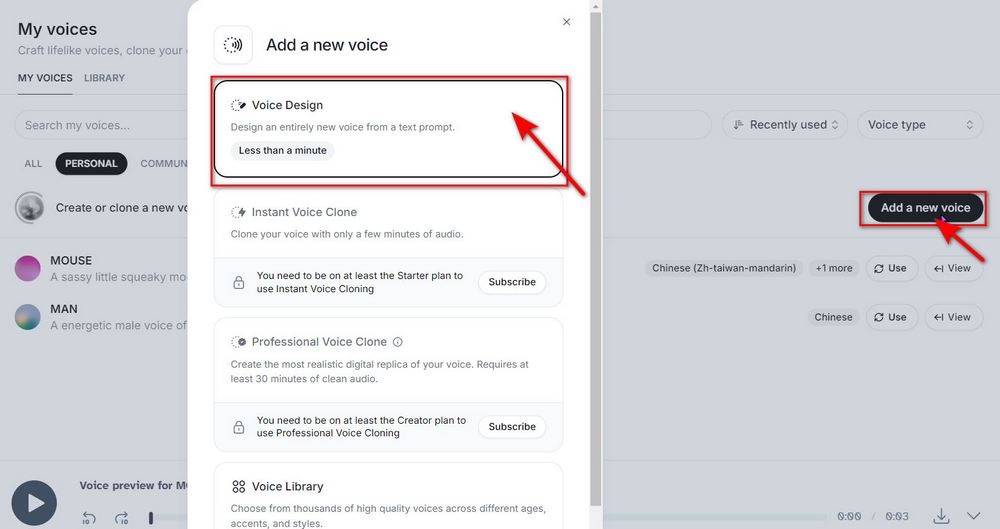1000x529 pixels.
Task: Click the Chinese tag on MAN row
Action: [833, 317]
